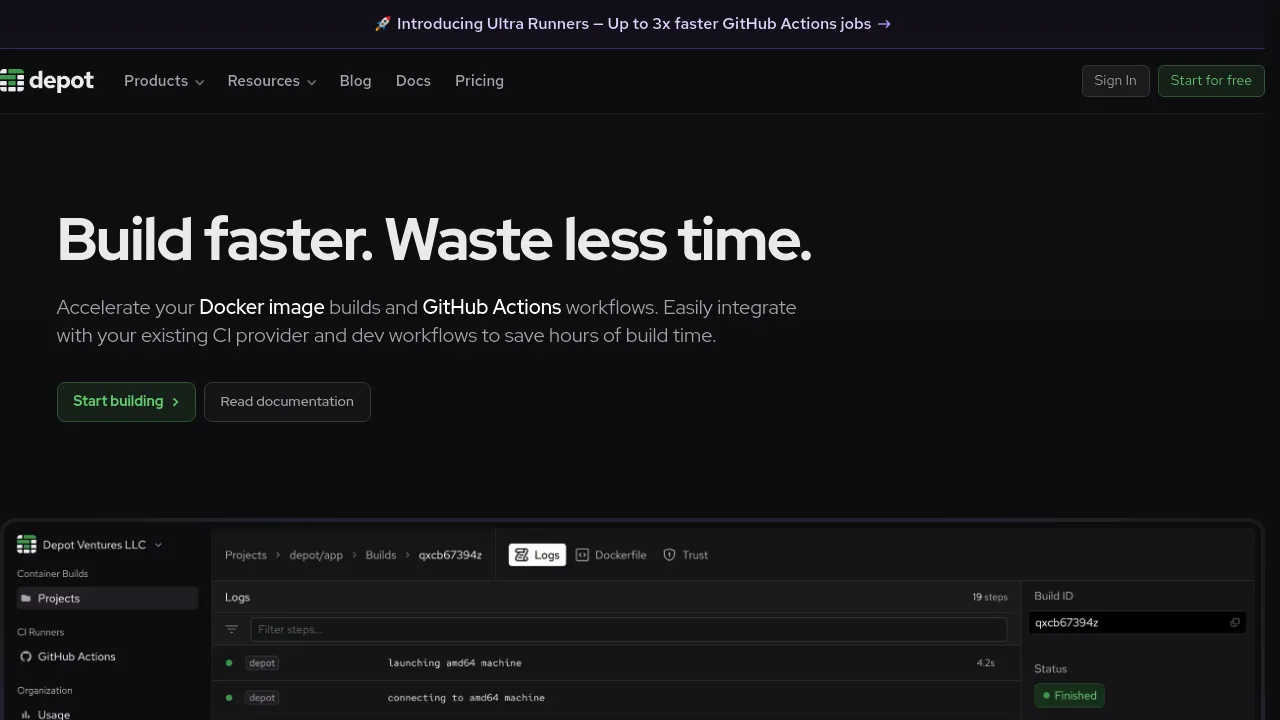Screen dimensions: 1280x720
Task: Click the filter icon beside Filter steps
Action: tap(232, 629)
